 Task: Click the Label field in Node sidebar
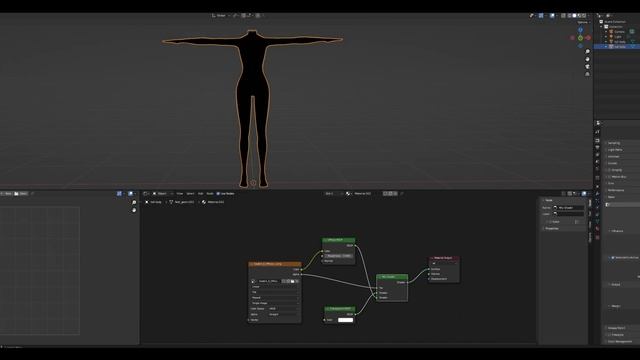pyautogui.click(x=569, y=214)
